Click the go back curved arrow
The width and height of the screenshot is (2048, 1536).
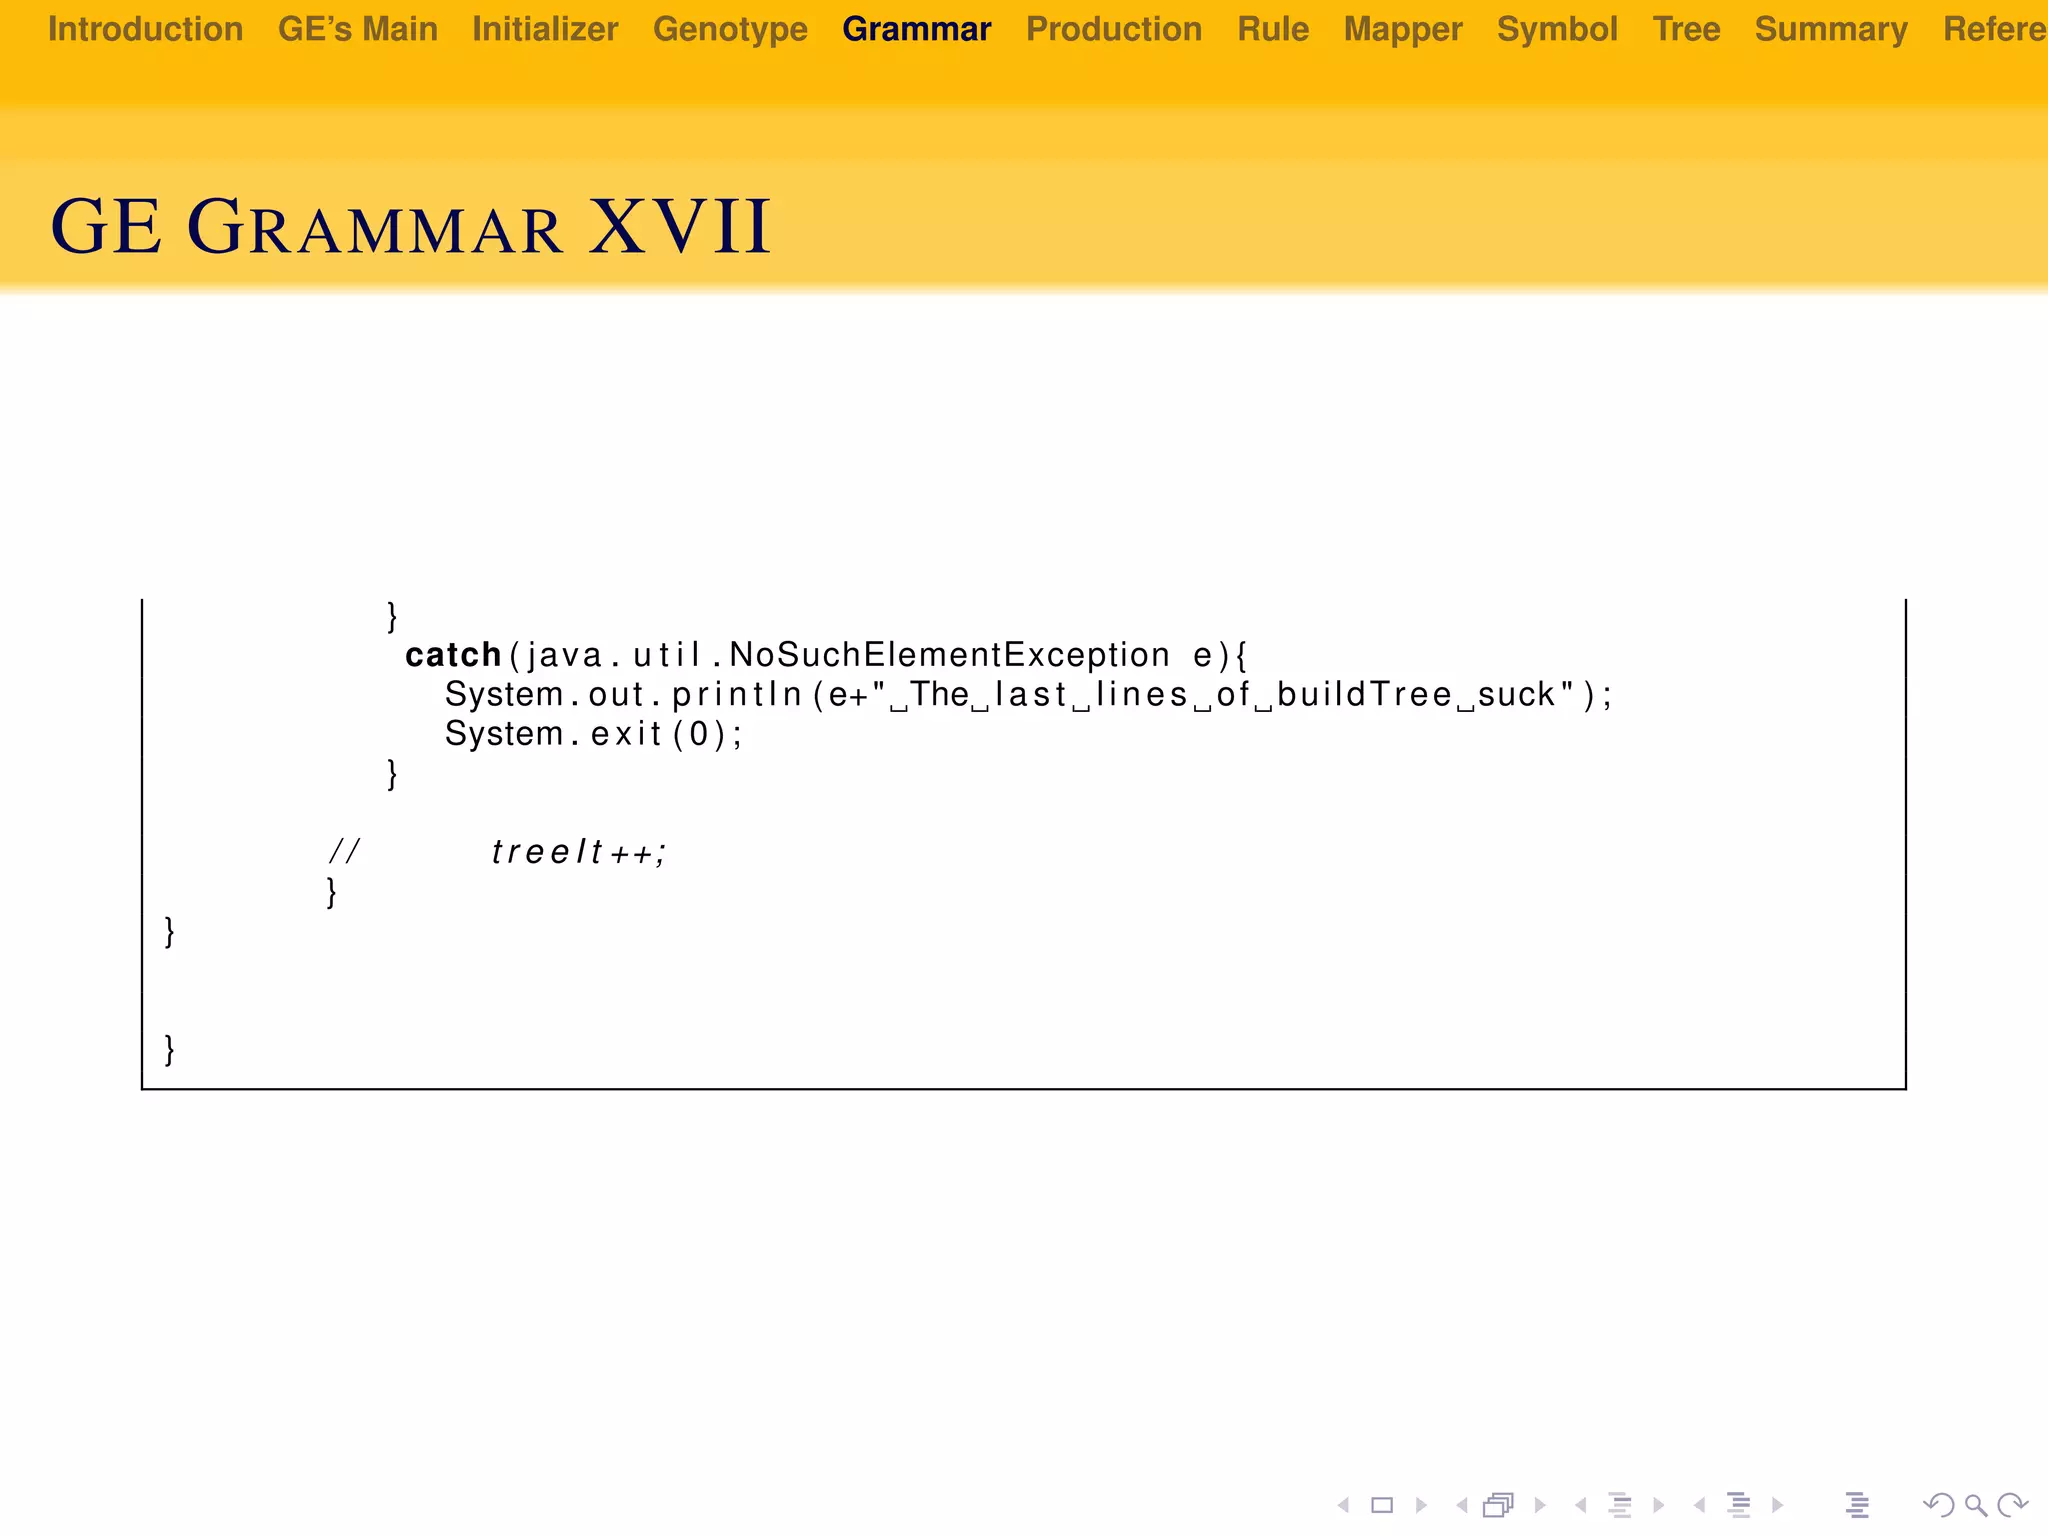click(x=1939, y=1505)
